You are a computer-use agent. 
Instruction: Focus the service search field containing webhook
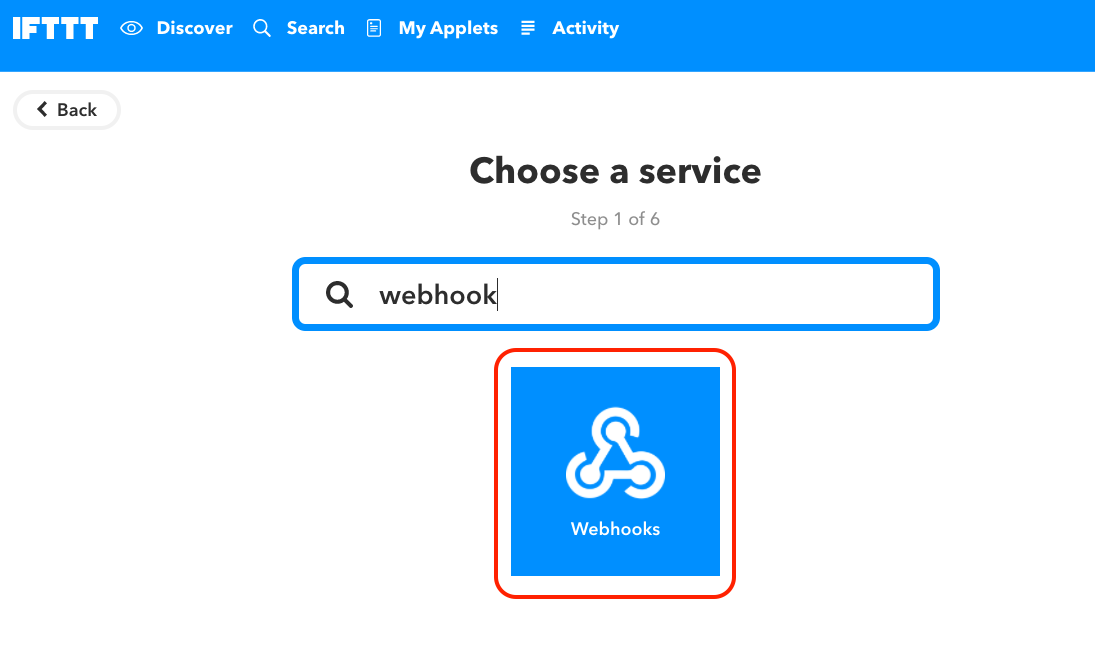[x=616, y=294]
